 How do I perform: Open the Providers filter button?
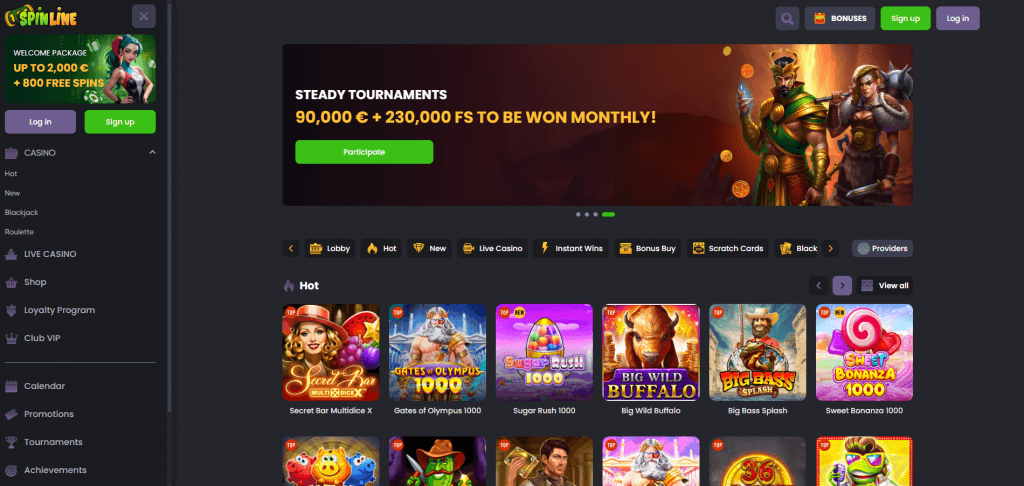pyautogui.click(x=882, y=248)
